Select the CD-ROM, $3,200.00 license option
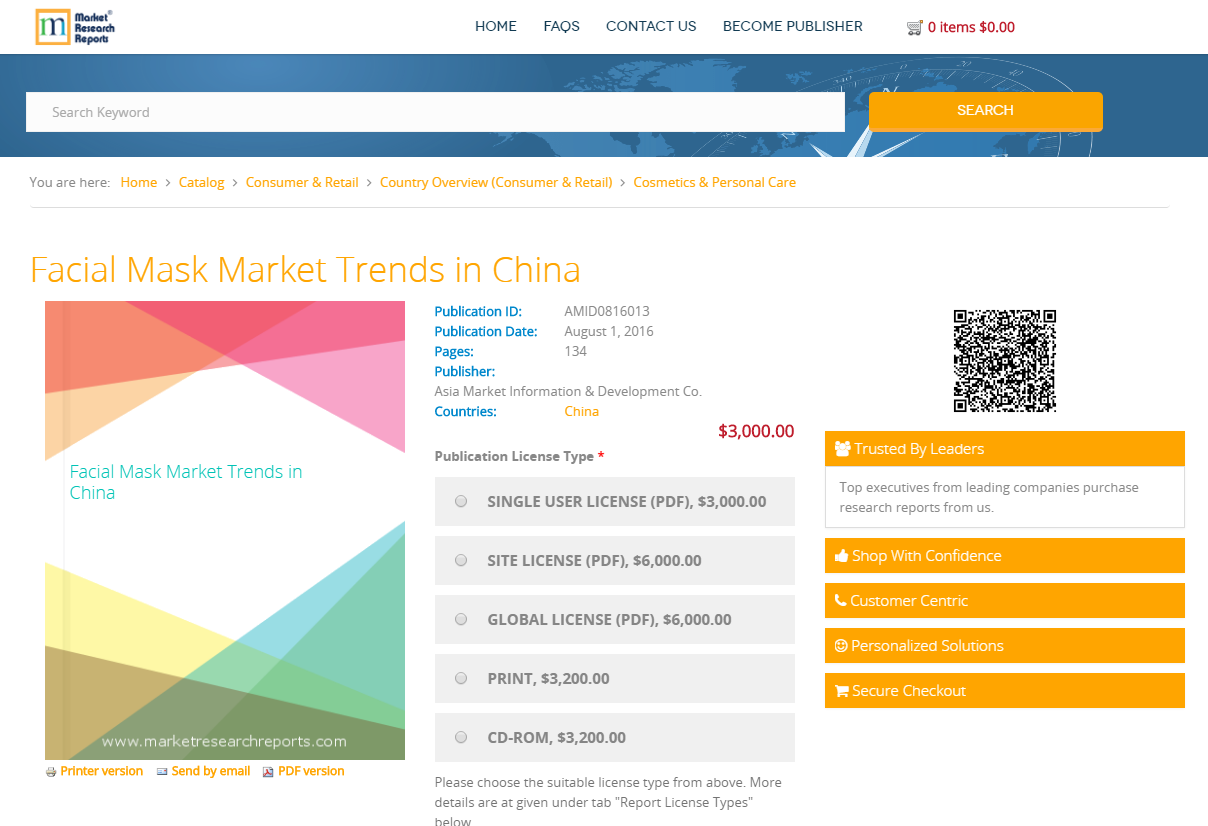 point(461,737)
